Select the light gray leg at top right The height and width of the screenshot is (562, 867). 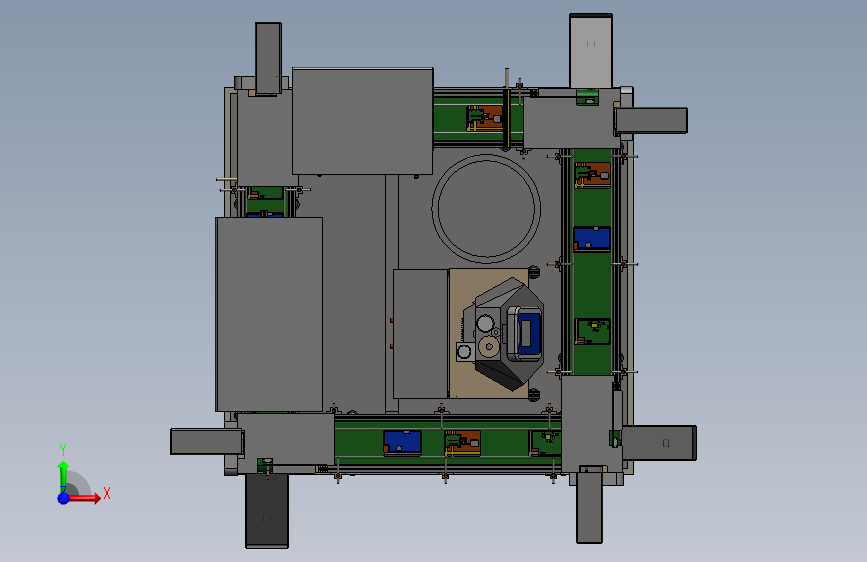[x=591, y=51]
